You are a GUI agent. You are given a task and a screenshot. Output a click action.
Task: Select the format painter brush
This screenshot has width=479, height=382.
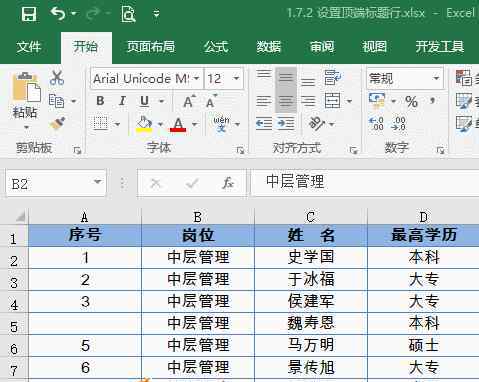58,124
